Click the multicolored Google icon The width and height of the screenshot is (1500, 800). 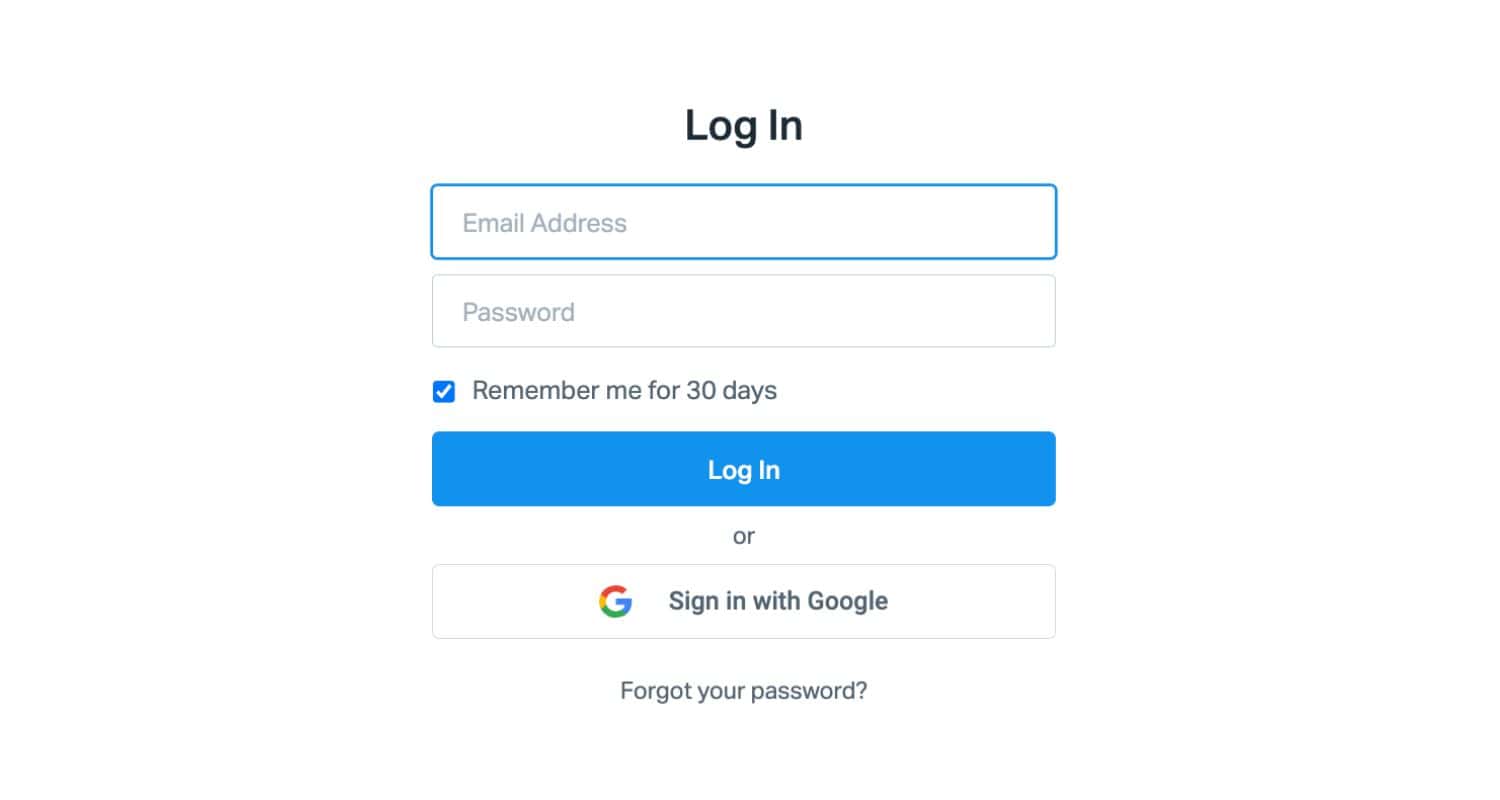coord(616,601)
